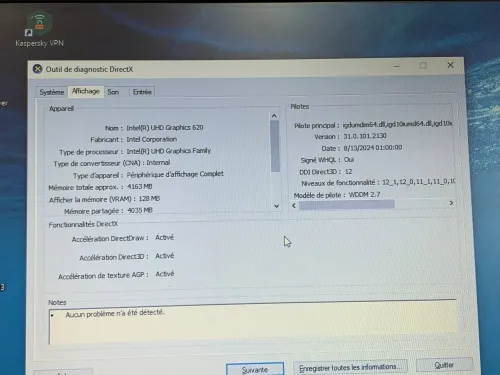Screen dimensions: 500x375
Task: Click the disabled maximize window button
Action: point(423,65)
